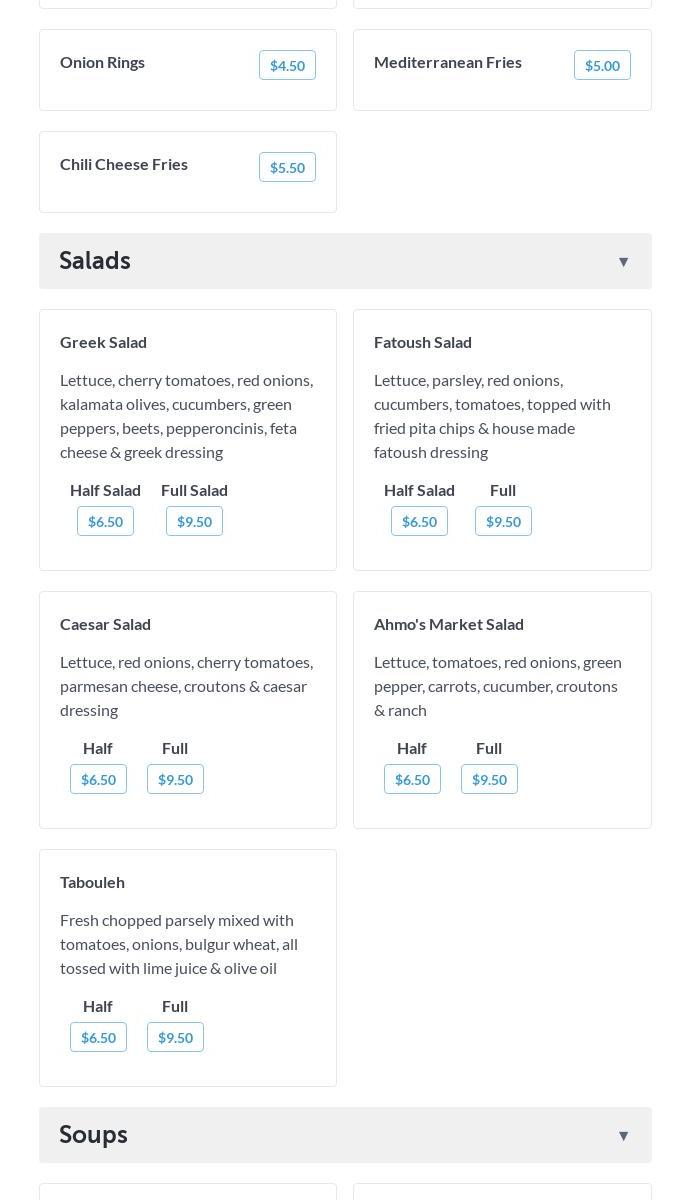The image size is (690, 1200).
Task: Click the Ahmo's Market Salad title
Action: (448, 624)
